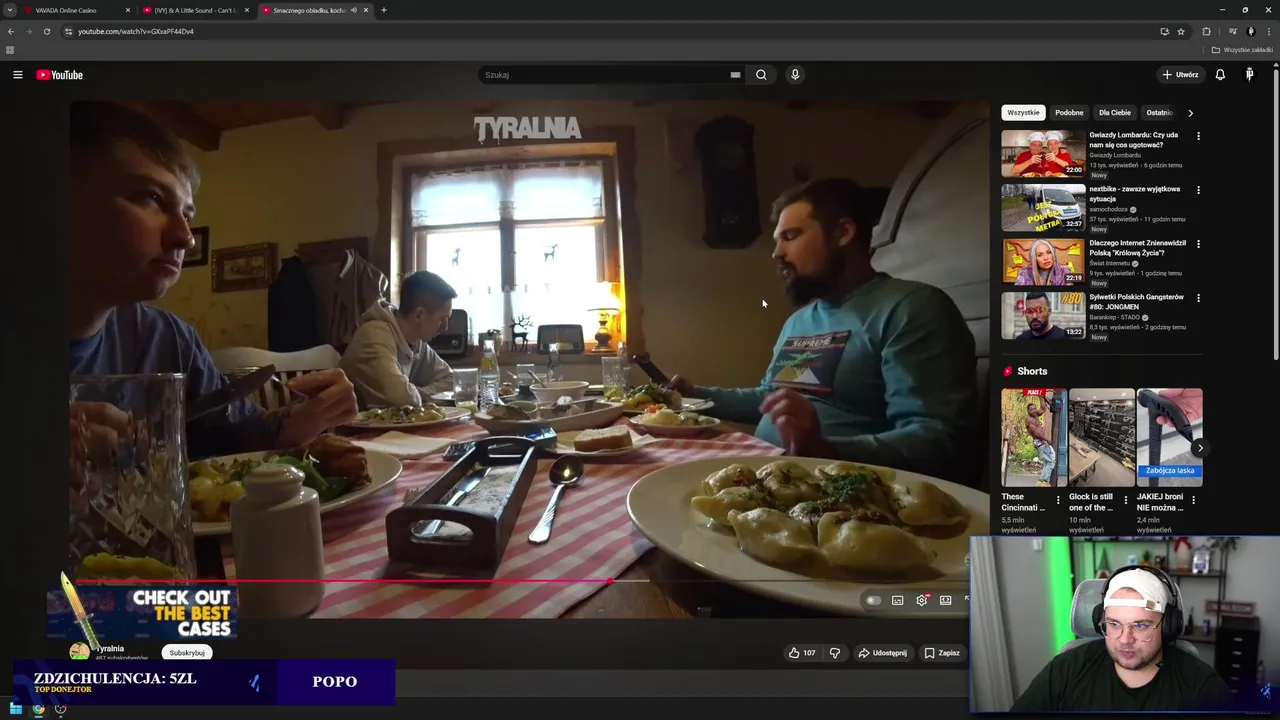Show more filter chips with right arrow
1280x720 pixels.
pos(1190,113)
